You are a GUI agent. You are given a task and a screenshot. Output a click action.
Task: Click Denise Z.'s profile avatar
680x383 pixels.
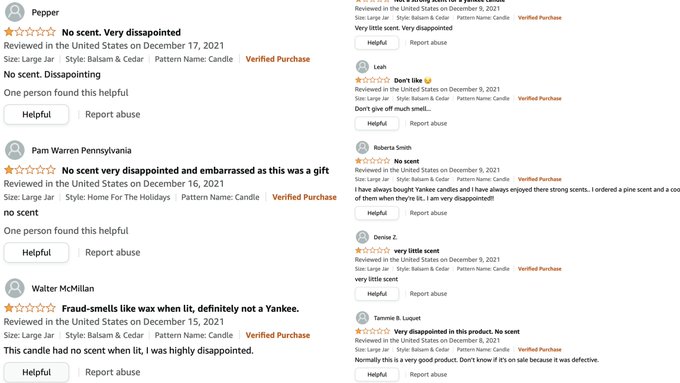(x=362, y=237)
